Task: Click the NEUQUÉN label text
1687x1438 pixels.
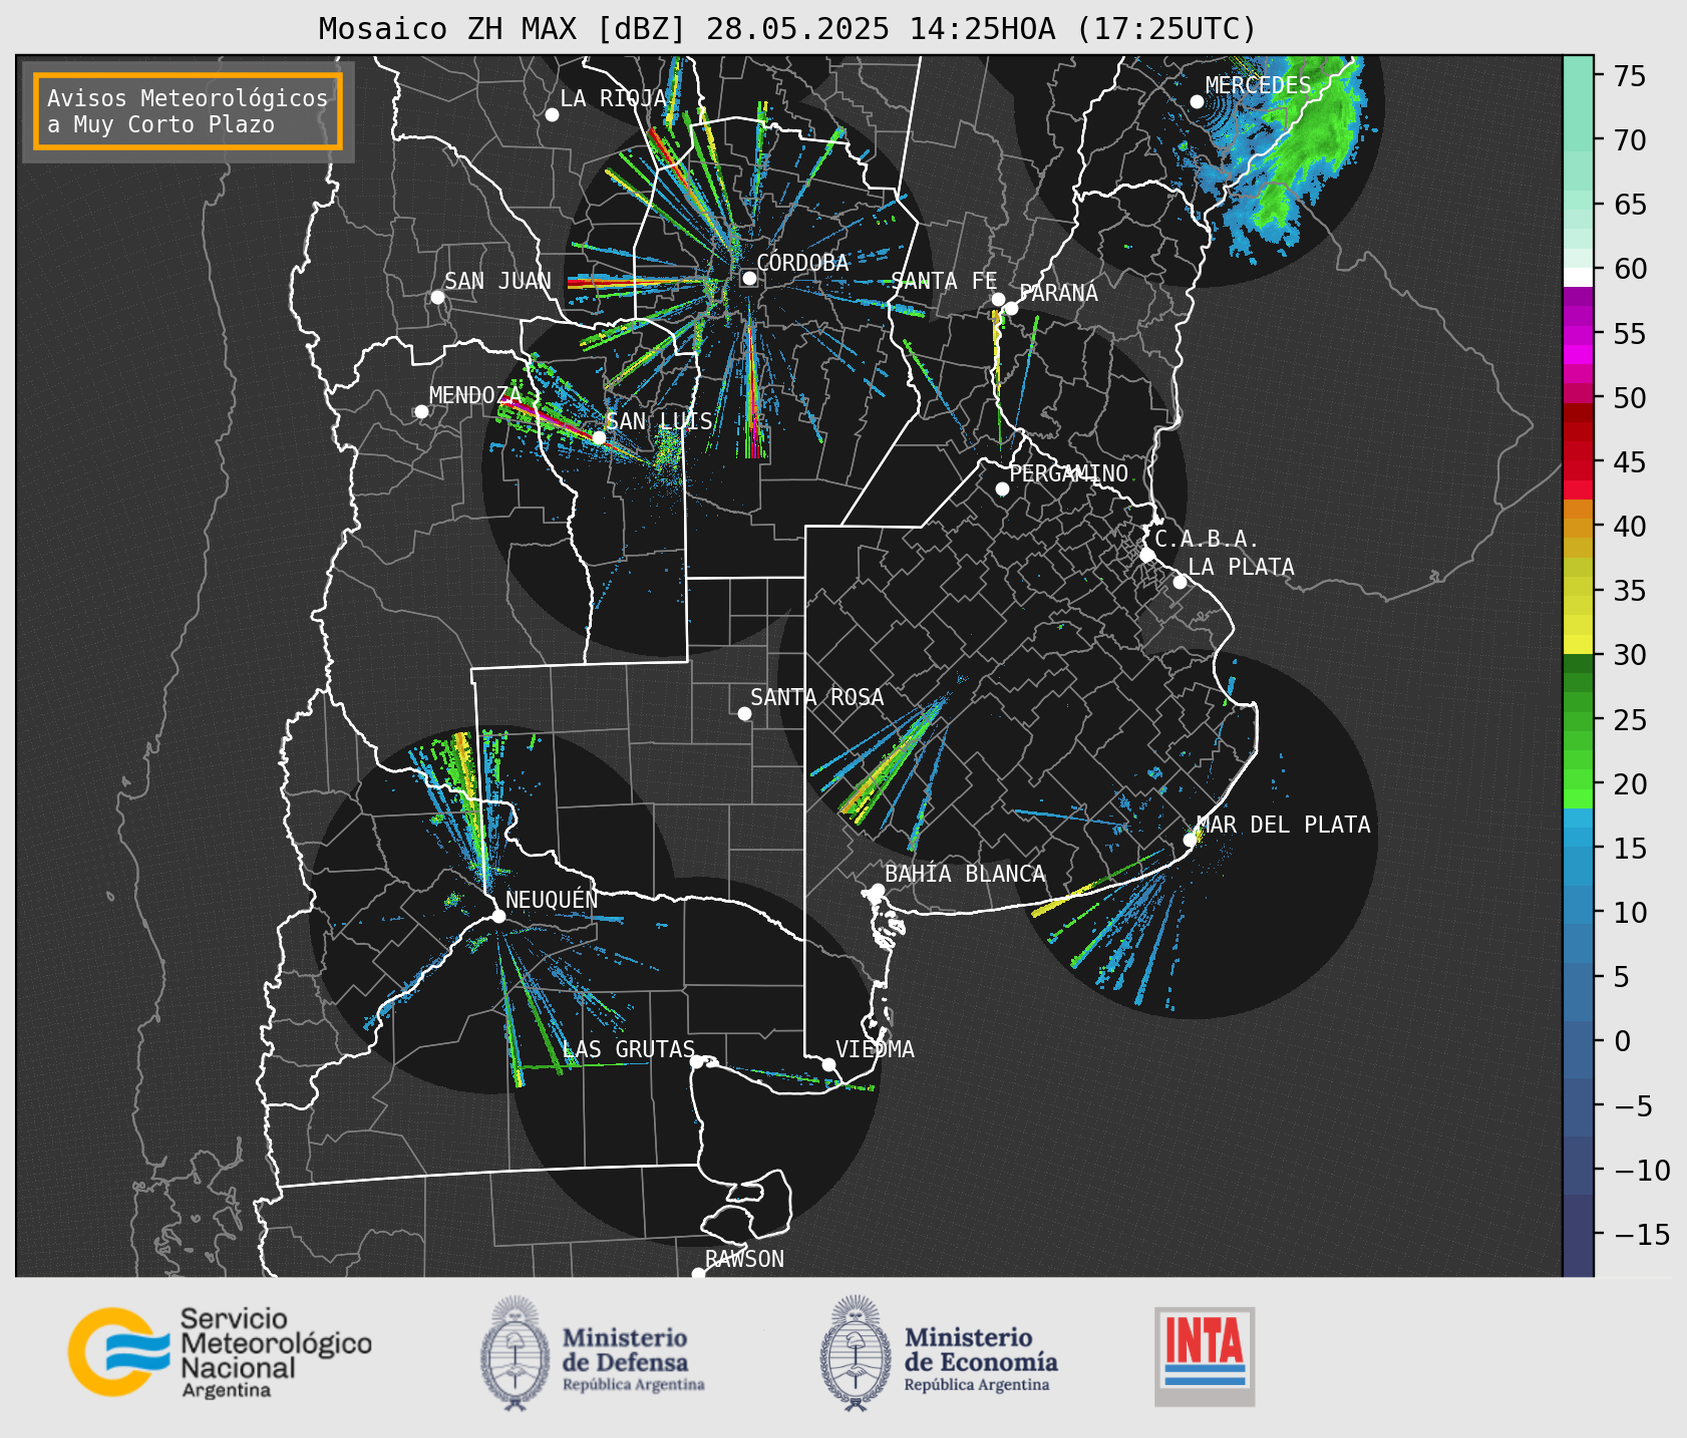Action: point(552,899)
